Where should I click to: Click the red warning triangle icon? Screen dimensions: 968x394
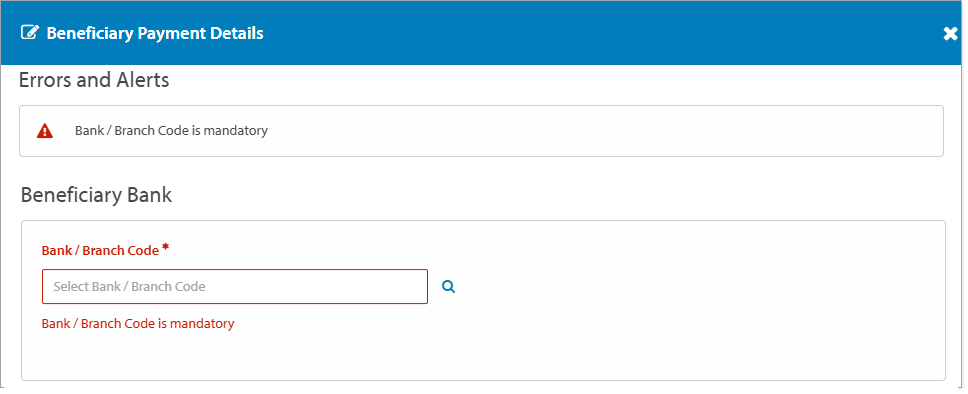point(44,131)
